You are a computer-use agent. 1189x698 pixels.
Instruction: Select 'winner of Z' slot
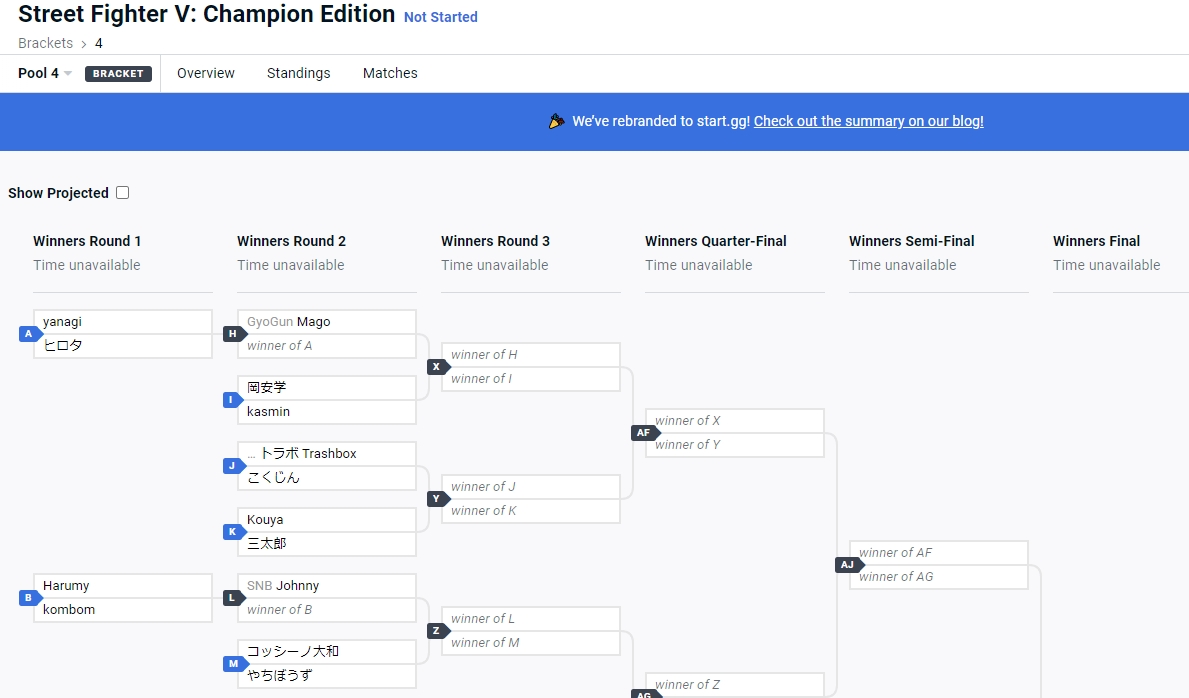(735, 684)
